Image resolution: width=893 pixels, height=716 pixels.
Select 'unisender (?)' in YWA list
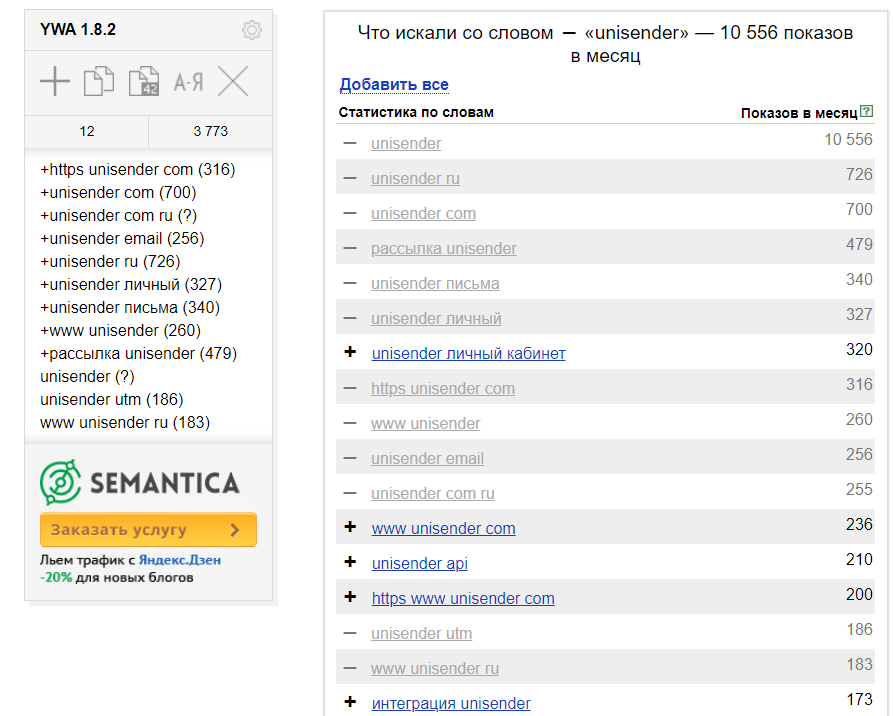87,377
